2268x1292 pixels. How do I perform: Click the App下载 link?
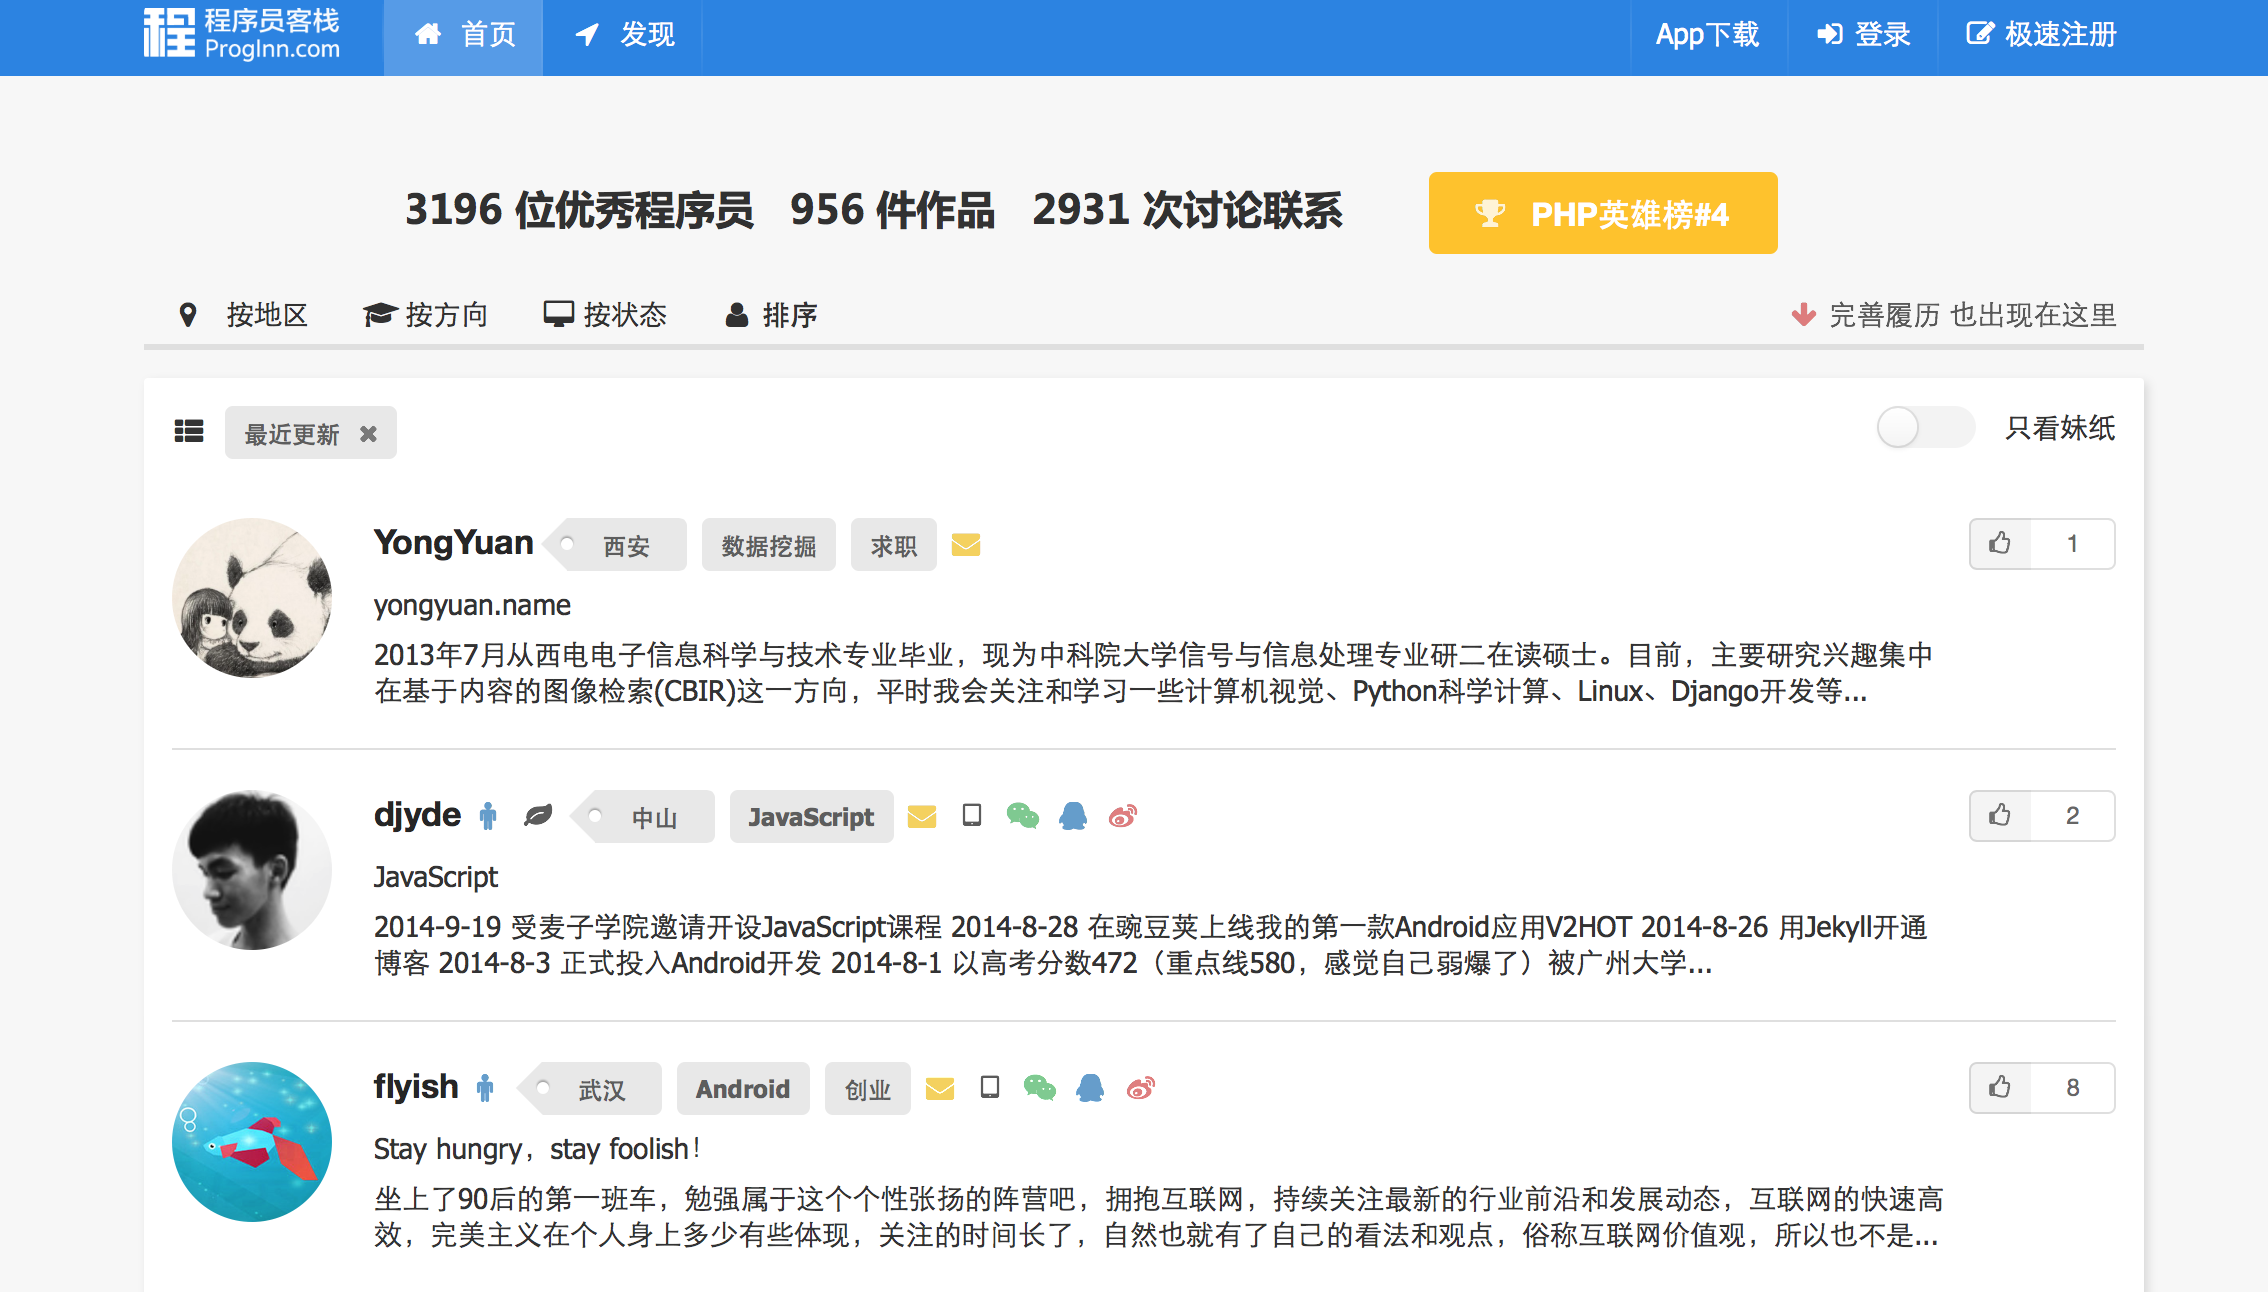[x=1707, y=36]
